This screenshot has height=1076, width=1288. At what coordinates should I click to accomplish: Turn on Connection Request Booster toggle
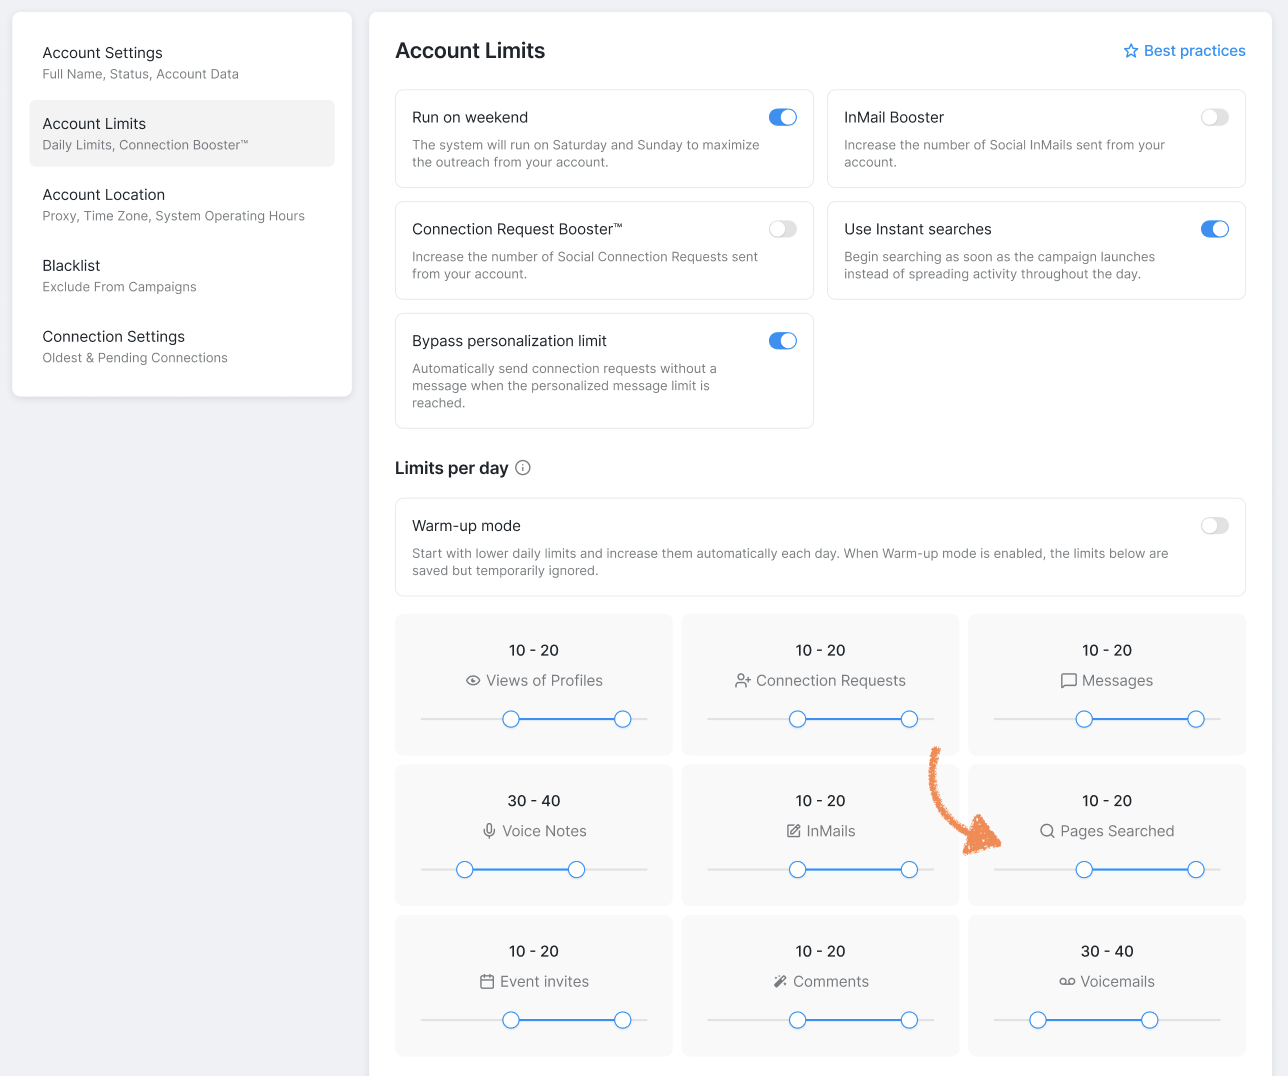click(783, 229)
